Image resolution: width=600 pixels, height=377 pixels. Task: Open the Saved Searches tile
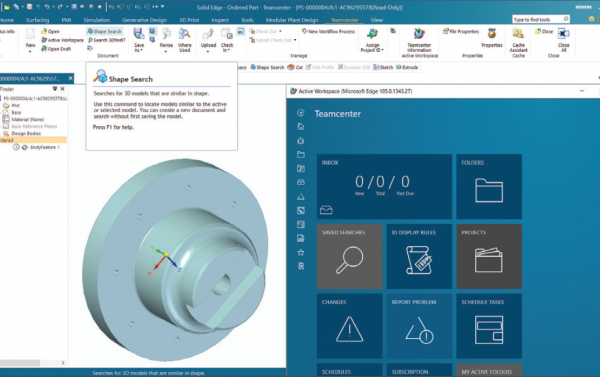pyautogui.click(x=349, y=256)
